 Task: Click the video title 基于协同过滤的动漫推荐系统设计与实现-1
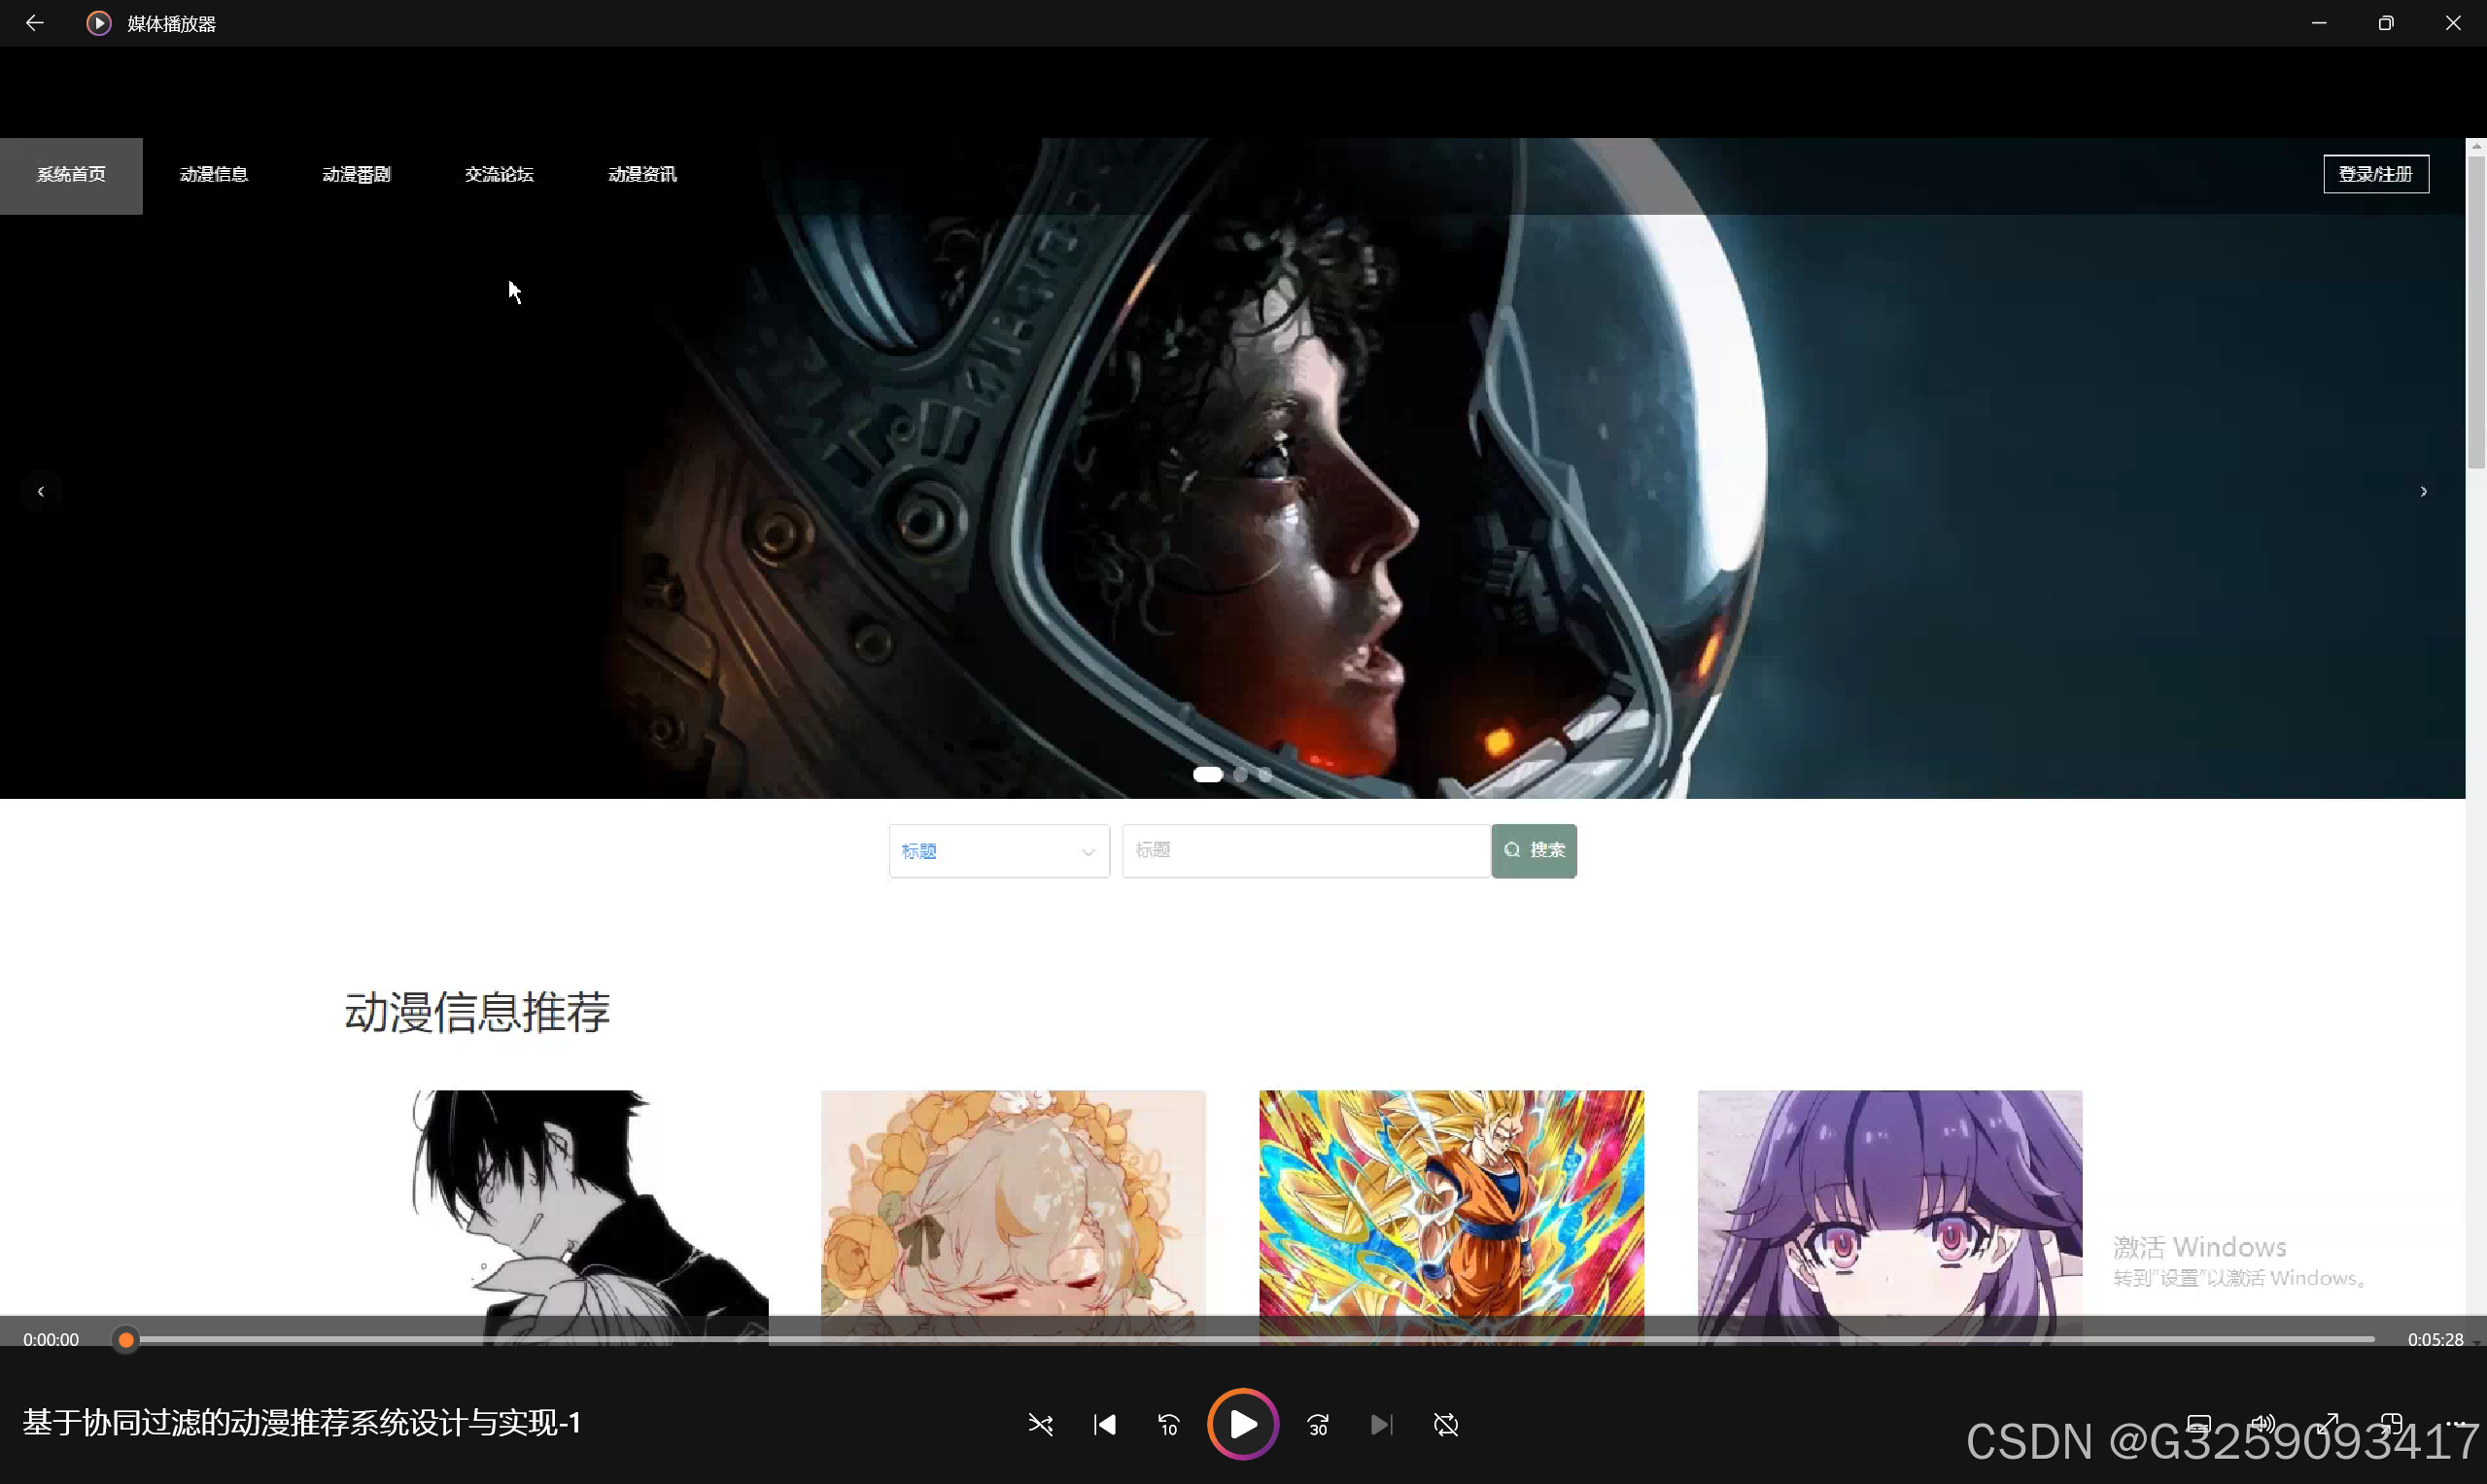coord(302,1422)
